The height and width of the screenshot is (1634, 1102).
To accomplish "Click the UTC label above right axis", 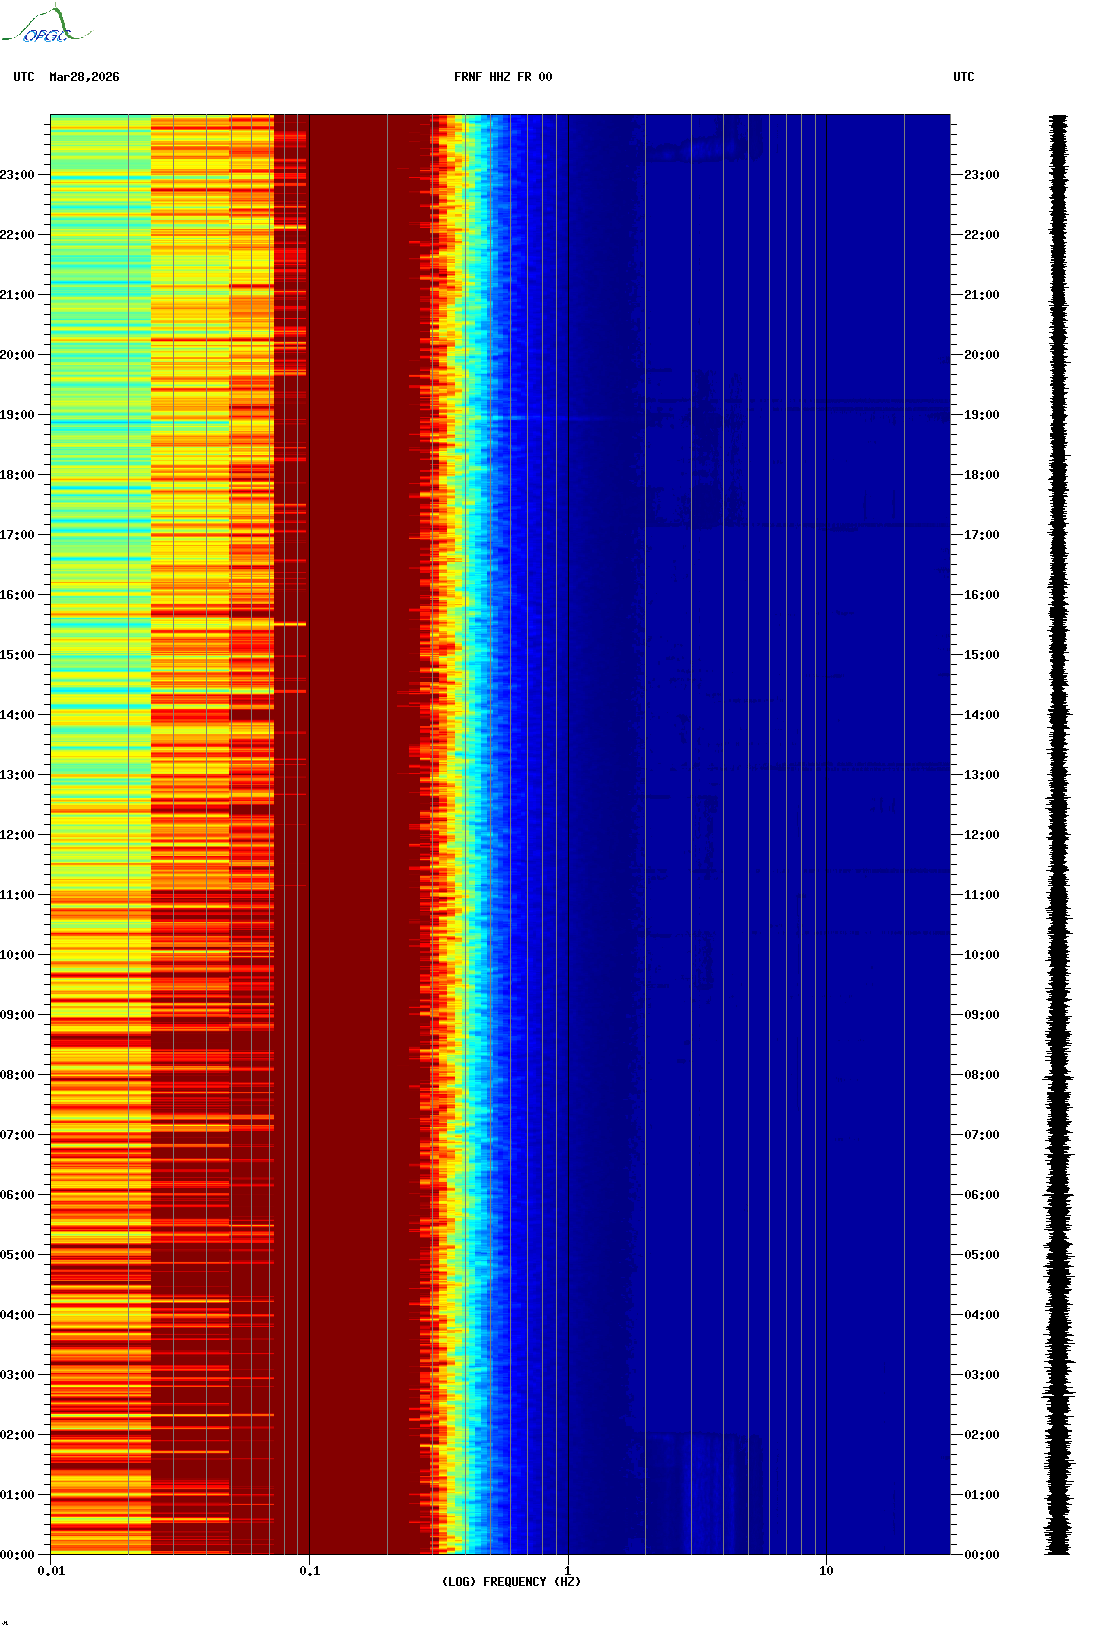I will tap(963, 77).
